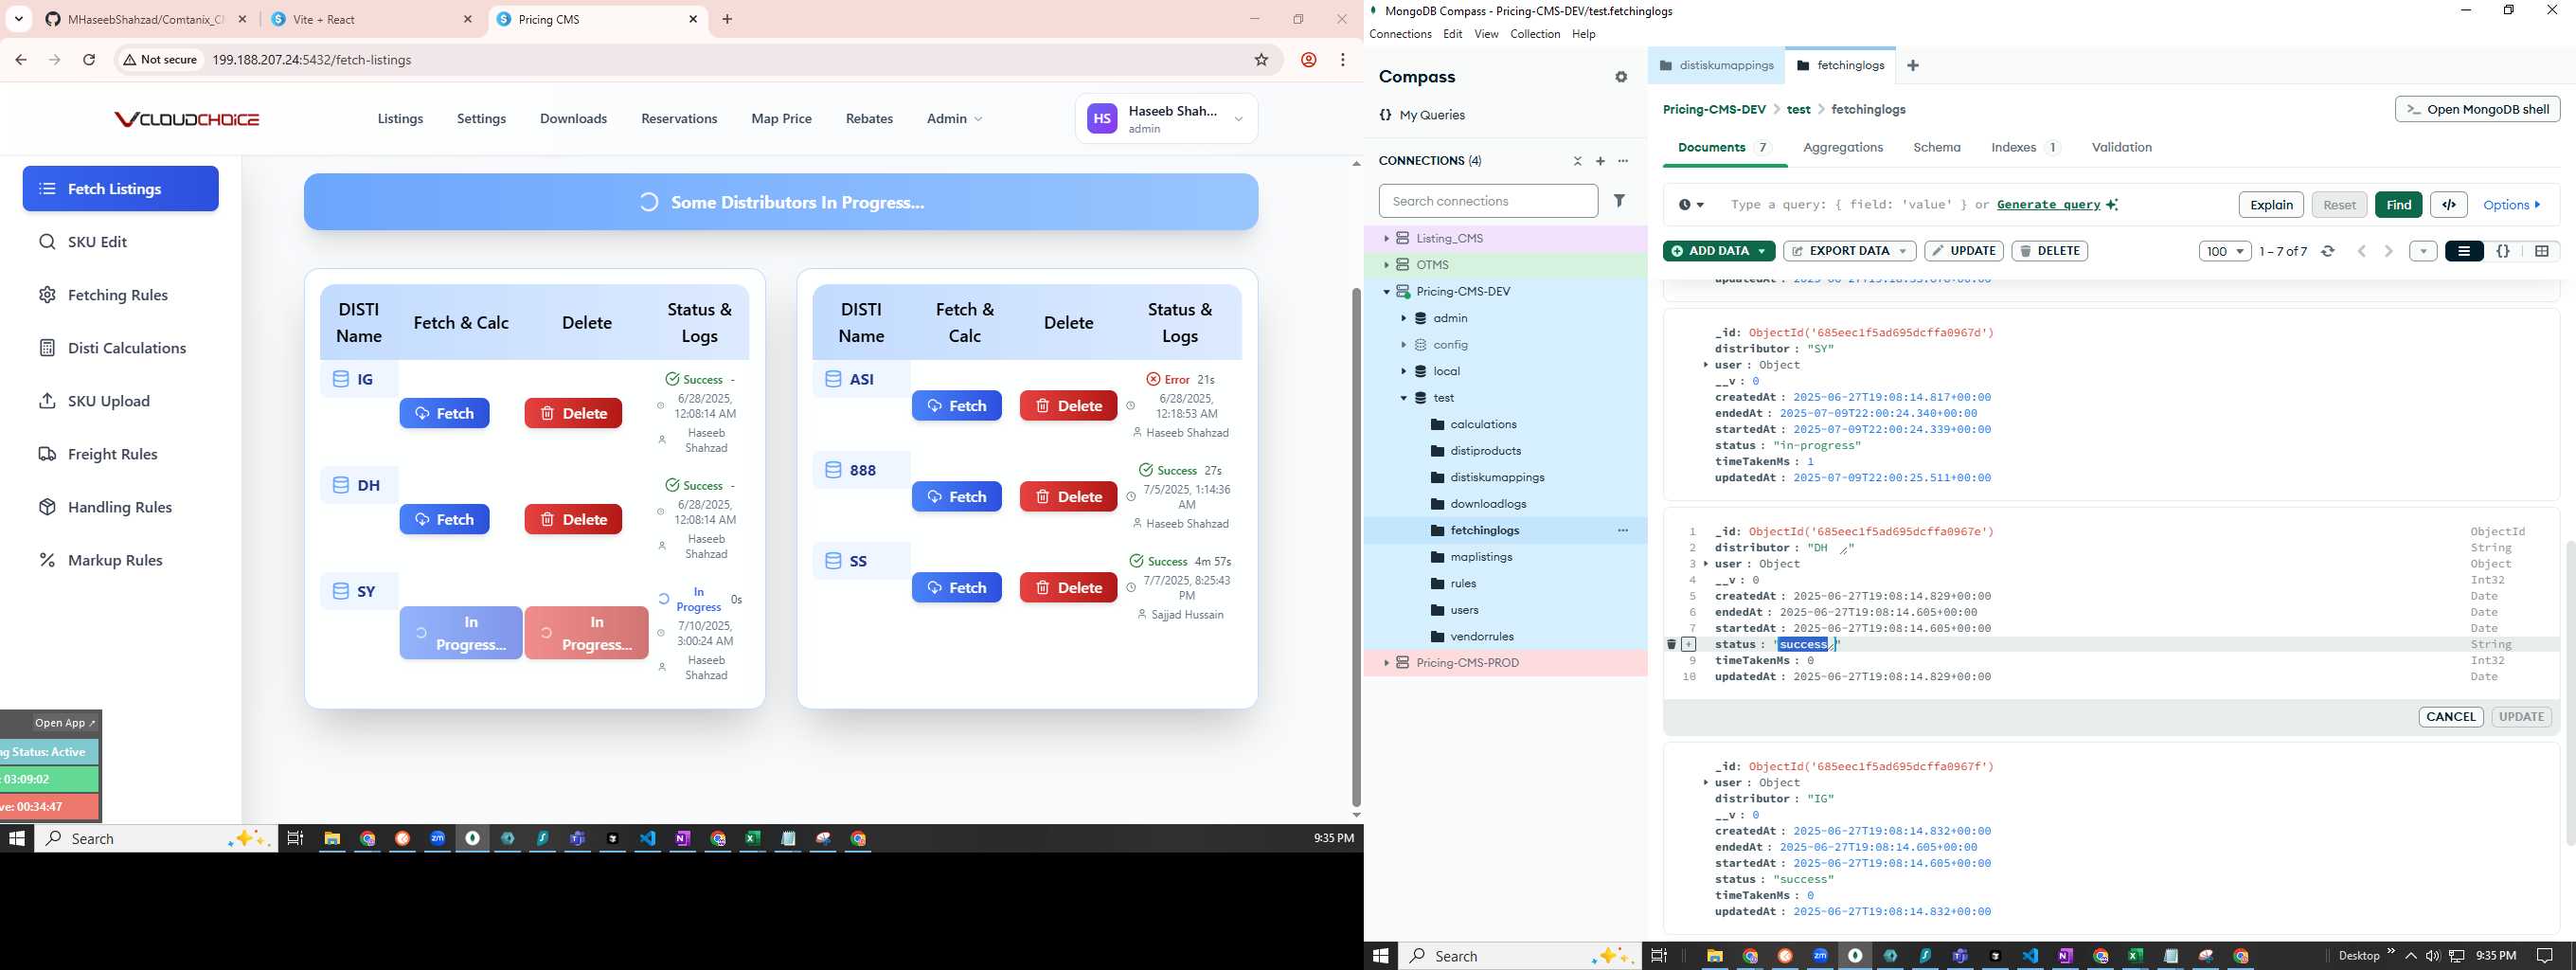Bookmark this page star icon in Chrome

pyautogui.click(x=1262, y=60)
